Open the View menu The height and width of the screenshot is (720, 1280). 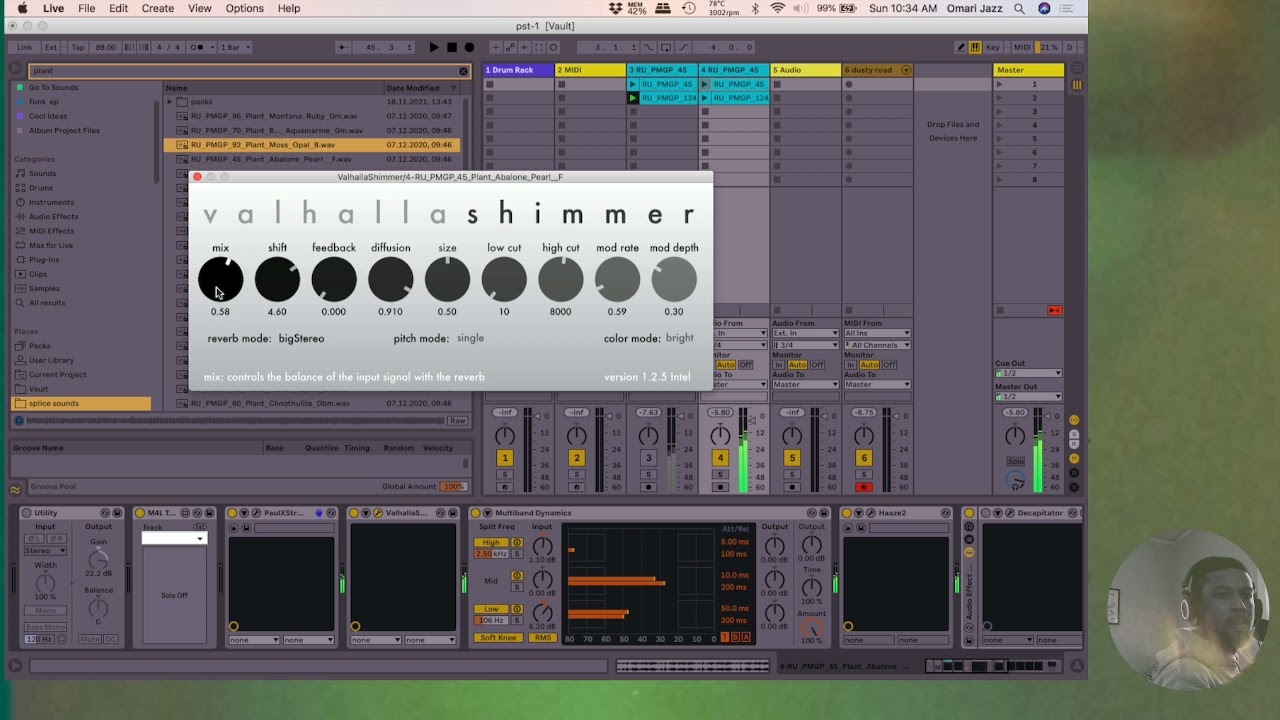[x=200, y=8]
